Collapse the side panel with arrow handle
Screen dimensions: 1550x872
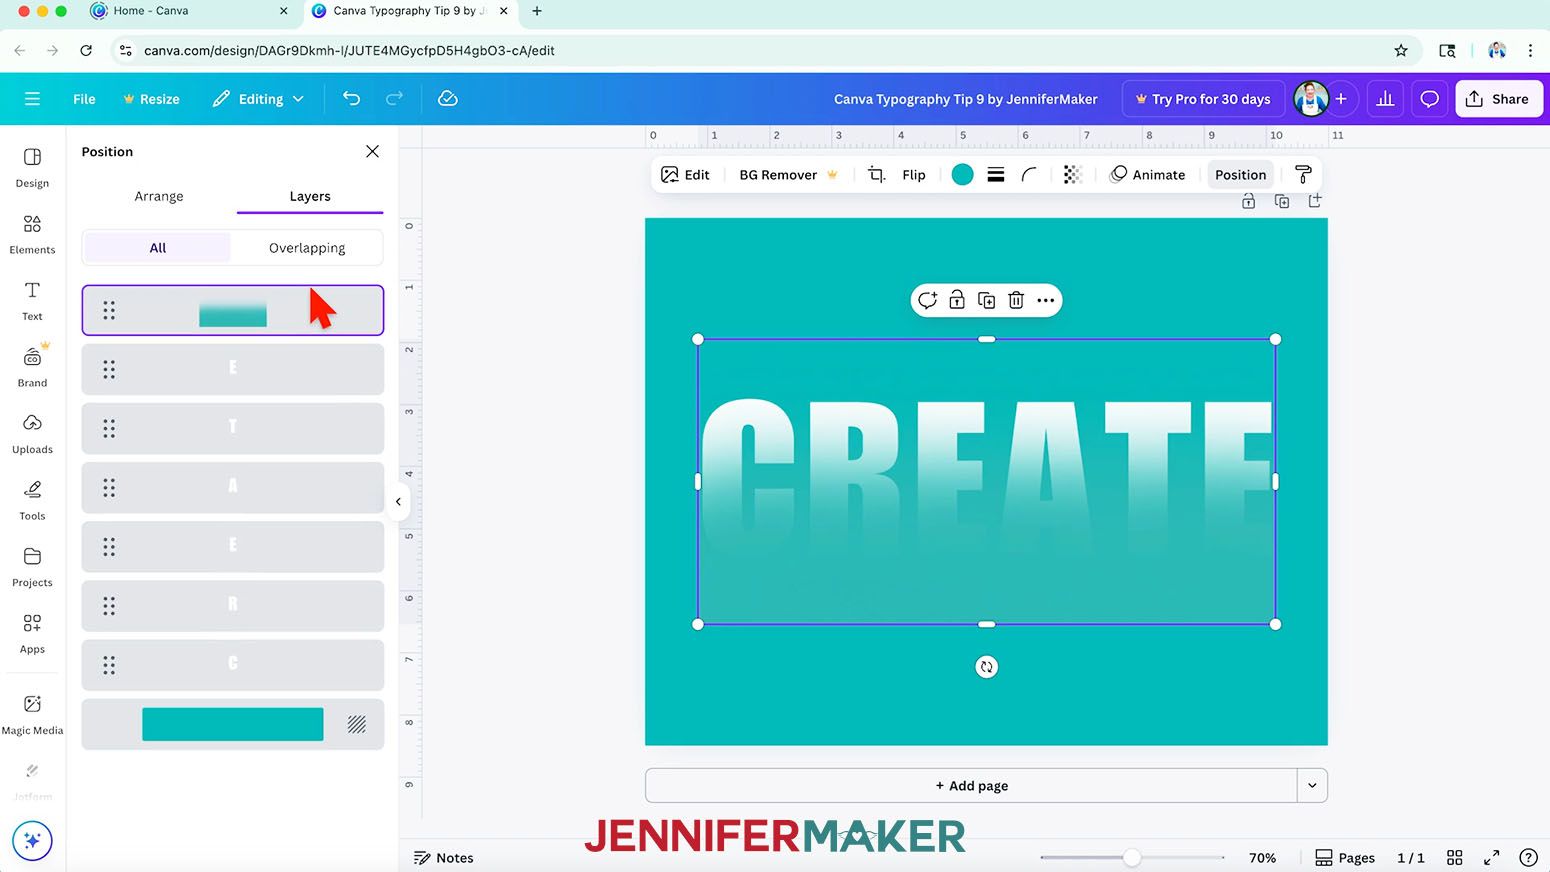(x=398, y=502)
